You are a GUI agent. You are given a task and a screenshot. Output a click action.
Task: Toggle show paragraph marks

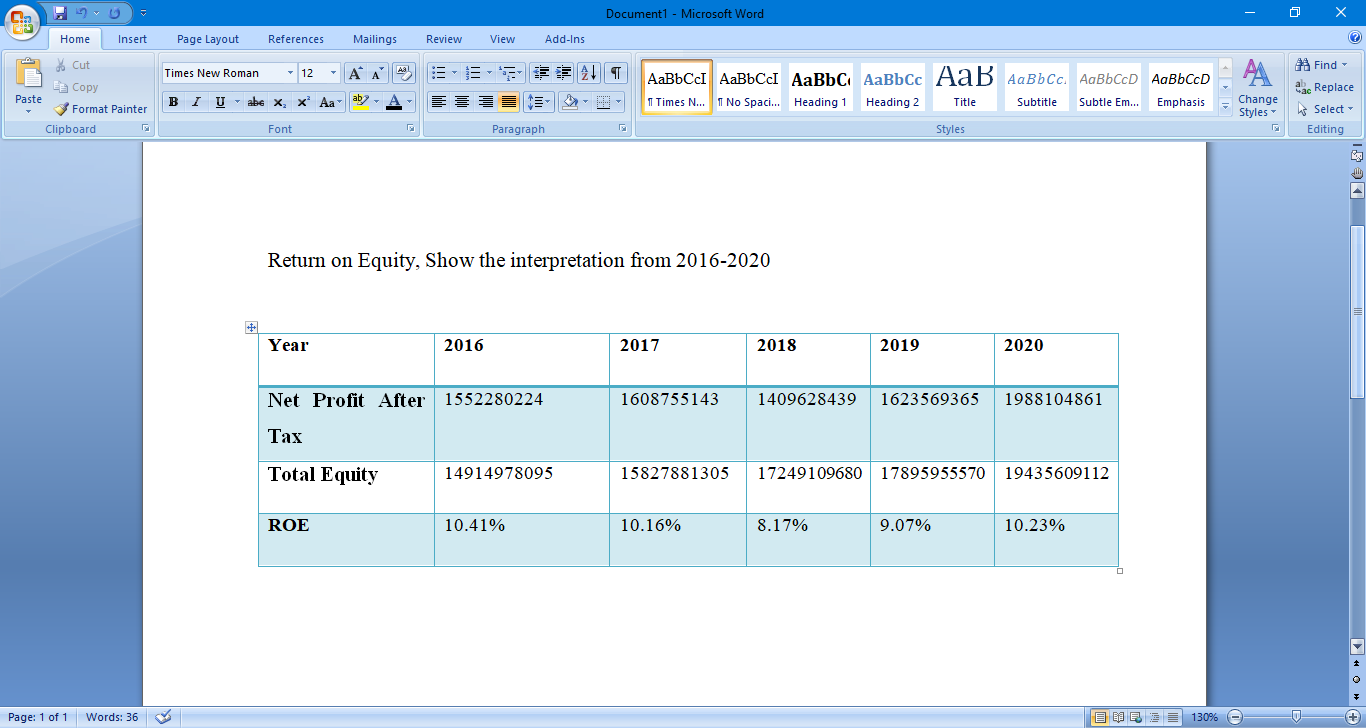click(x=616, y=73)
